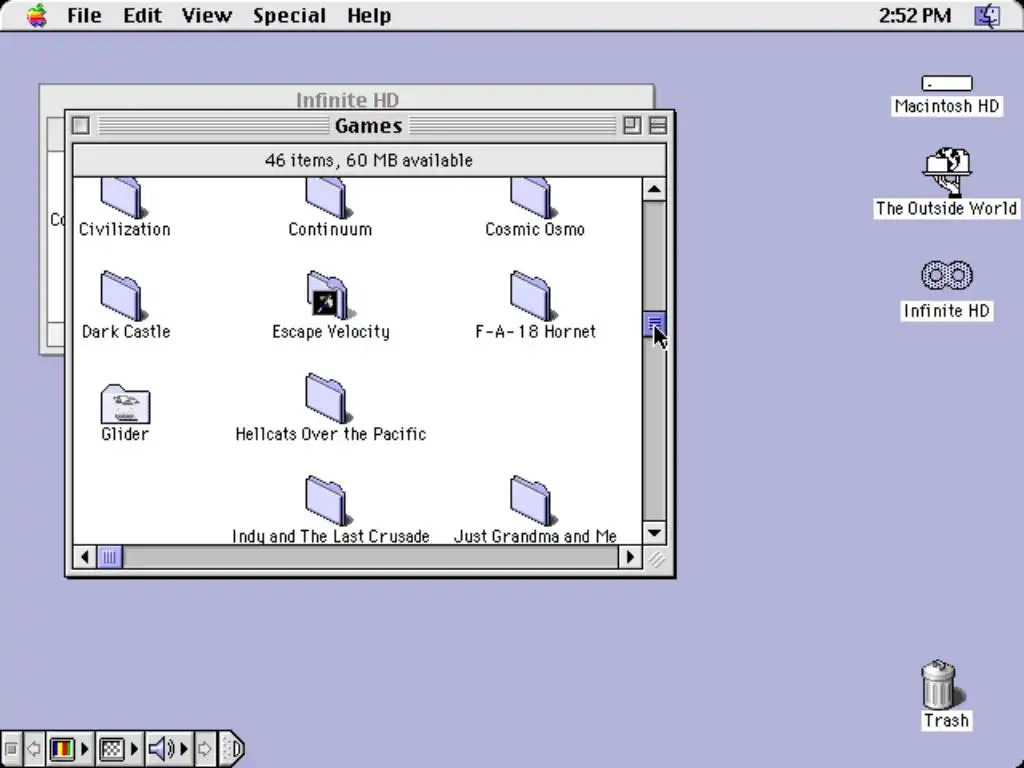Open the Civilization folder icon
Screen dimensions: 1024x768
pos(121,198)
